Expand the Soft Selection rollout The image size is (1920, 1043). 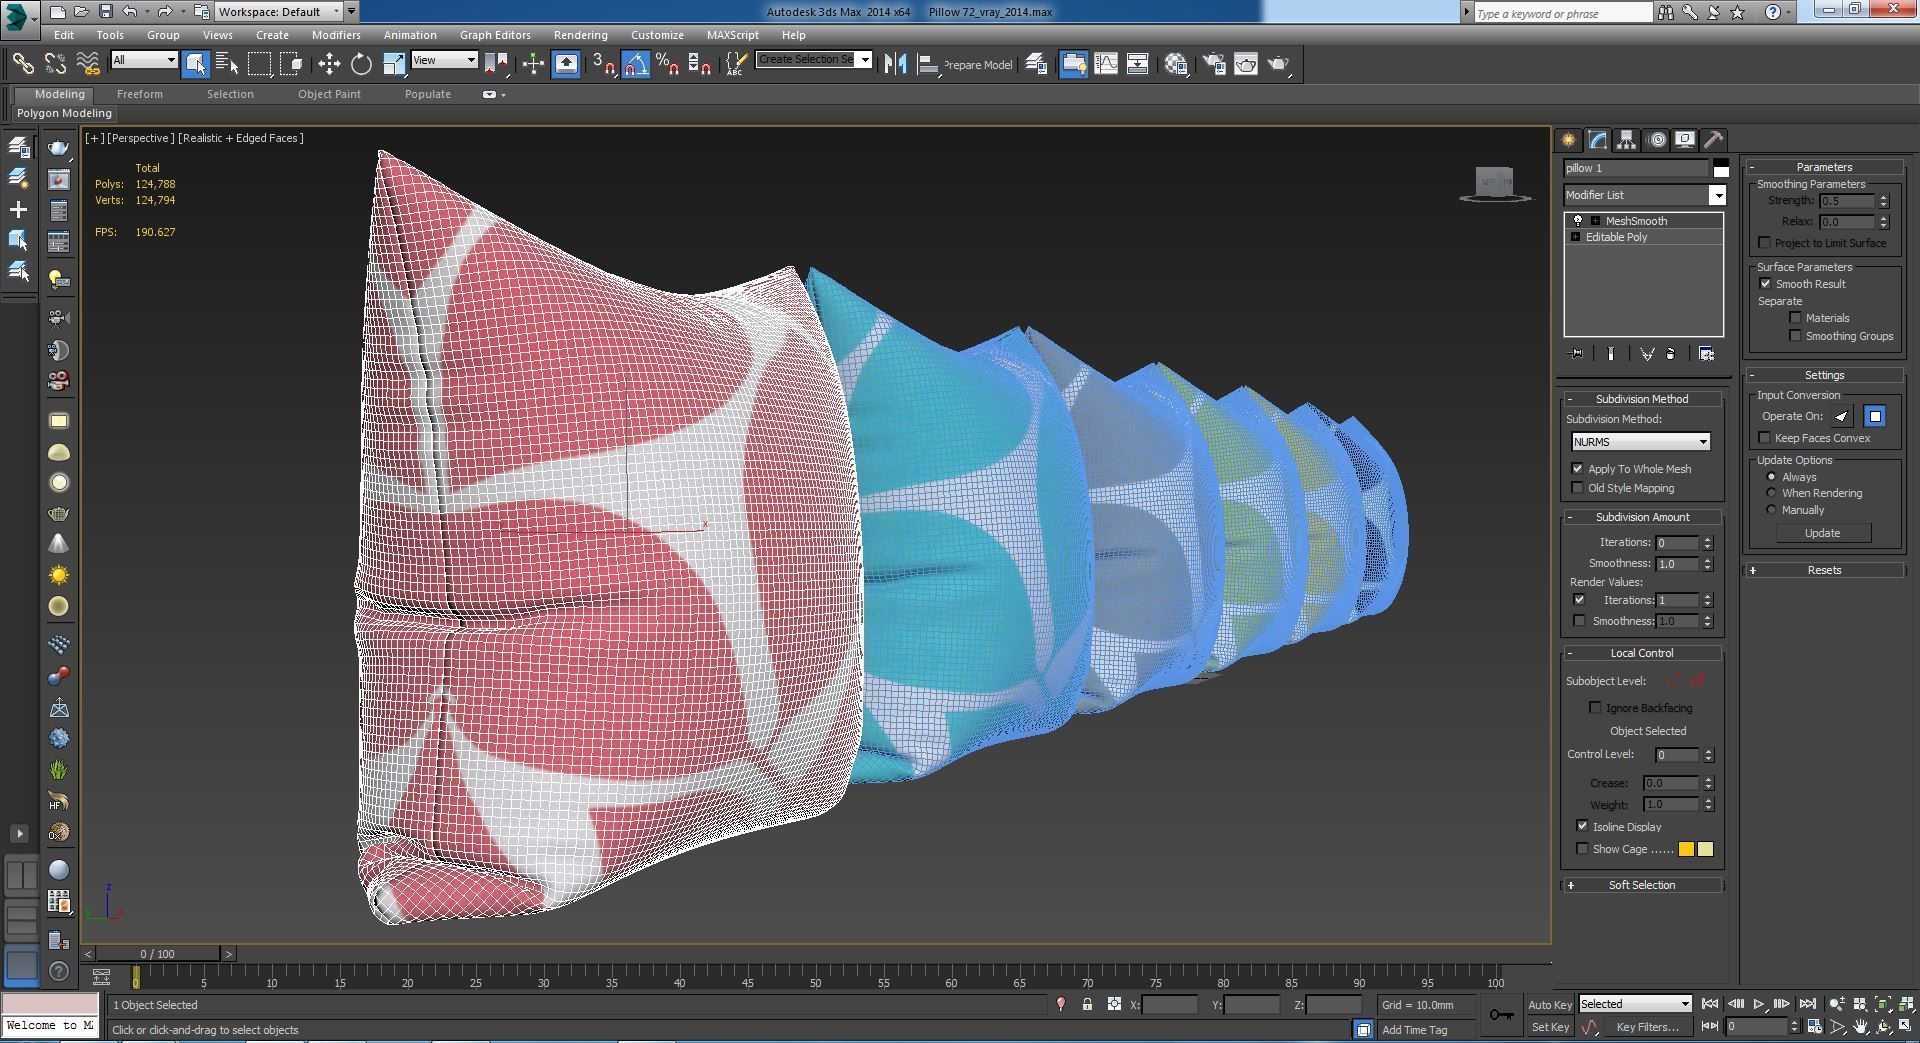[1642, 885]
